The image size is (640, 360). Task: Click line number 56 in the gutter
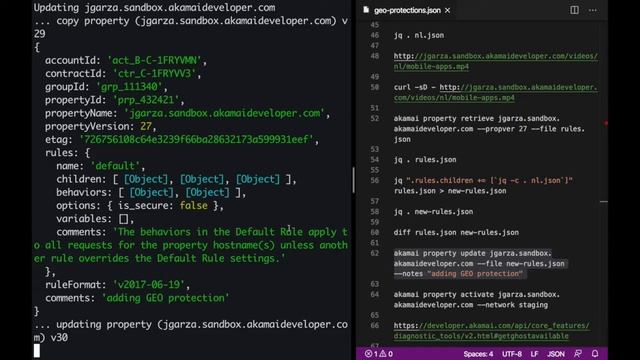point(375,180)
